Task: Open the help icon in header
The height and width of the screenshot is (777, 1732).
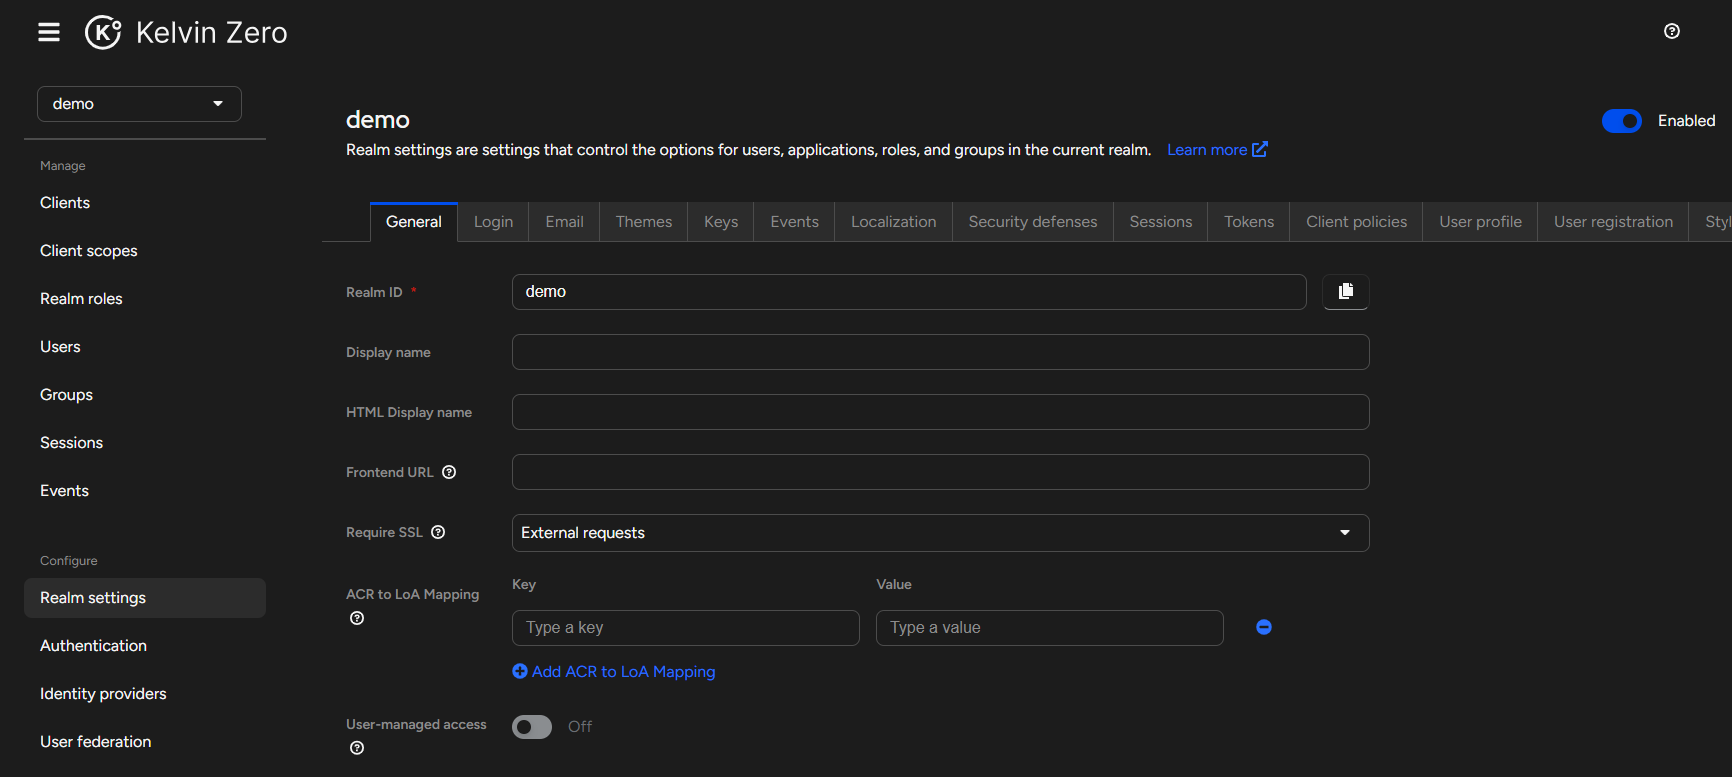Action: click(x=1671, y=32)
